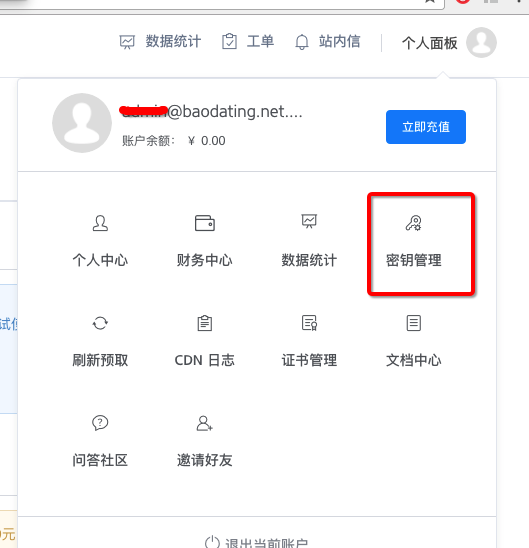This screenshot has width=529, height=548.
Task: Click 退出当前账户 logout link
Action: point(256,542)
